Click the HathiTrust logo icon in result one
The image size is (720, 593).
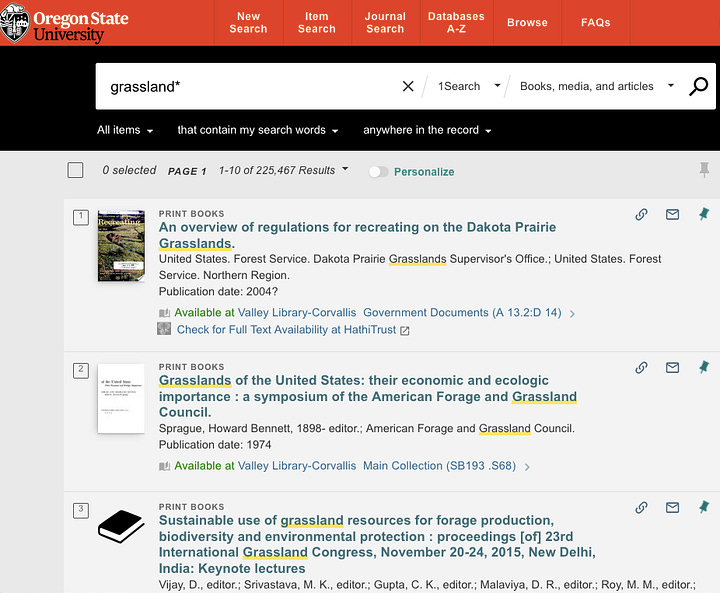coord(164,329)
